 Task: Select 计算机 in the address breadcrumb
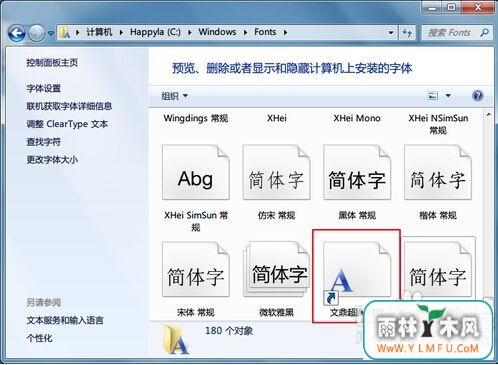[x=99, y=32]
